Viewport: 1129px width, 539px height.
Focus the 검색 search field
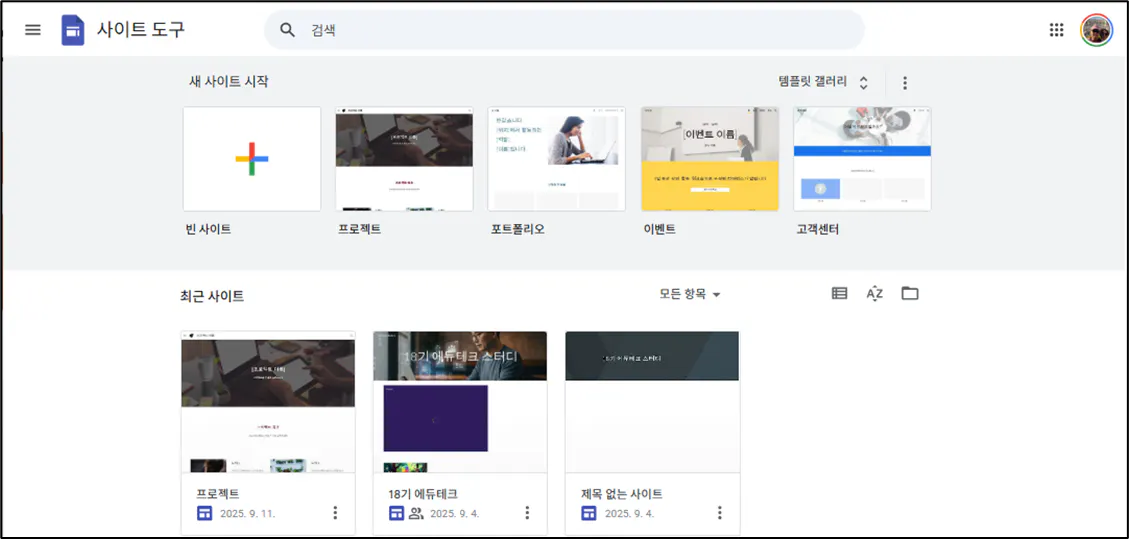564,30
